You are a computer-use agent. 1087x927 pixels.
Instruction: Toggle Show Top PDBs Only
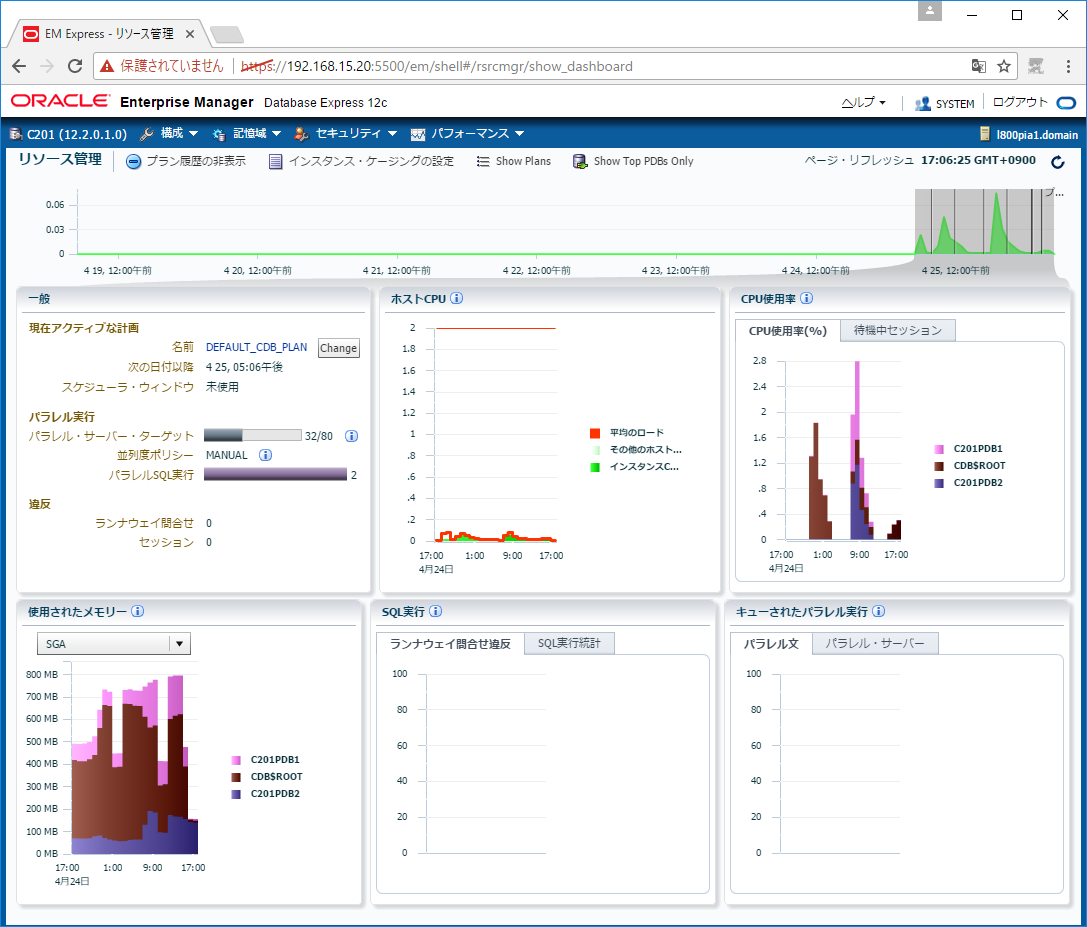coord(632,161)
